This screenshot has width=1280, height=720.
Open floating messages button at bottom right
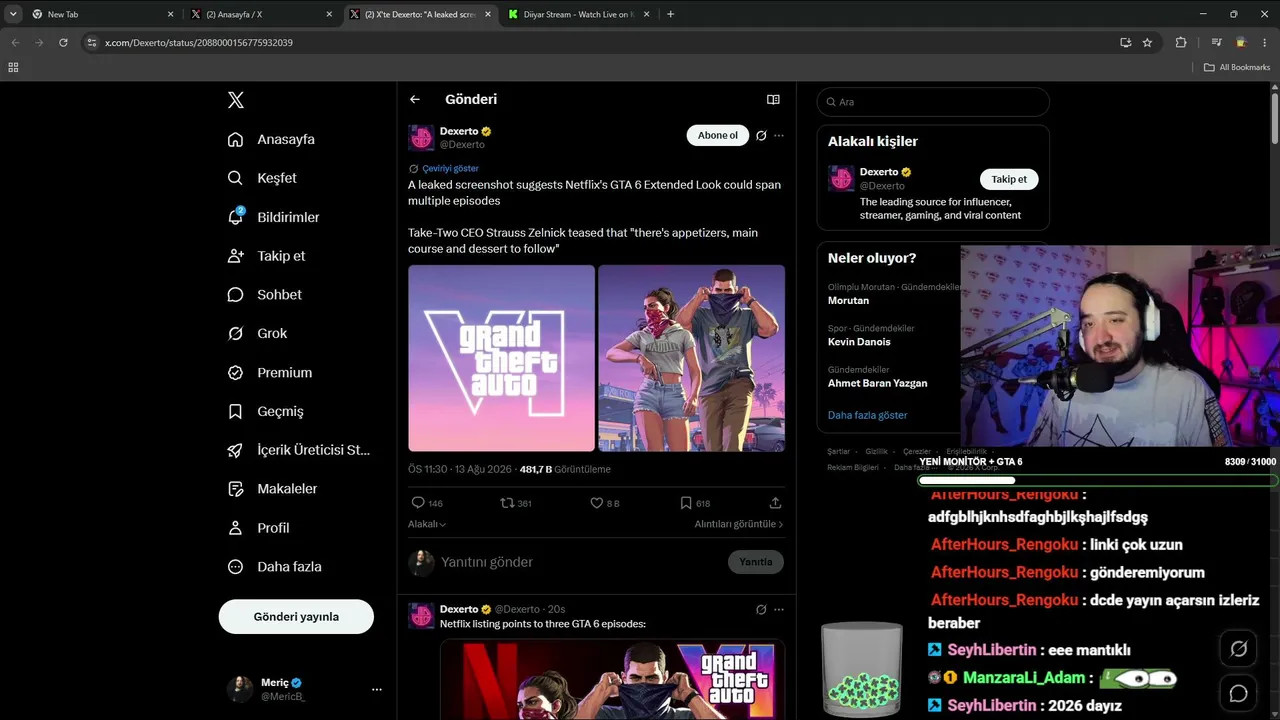pos(1238,693)
